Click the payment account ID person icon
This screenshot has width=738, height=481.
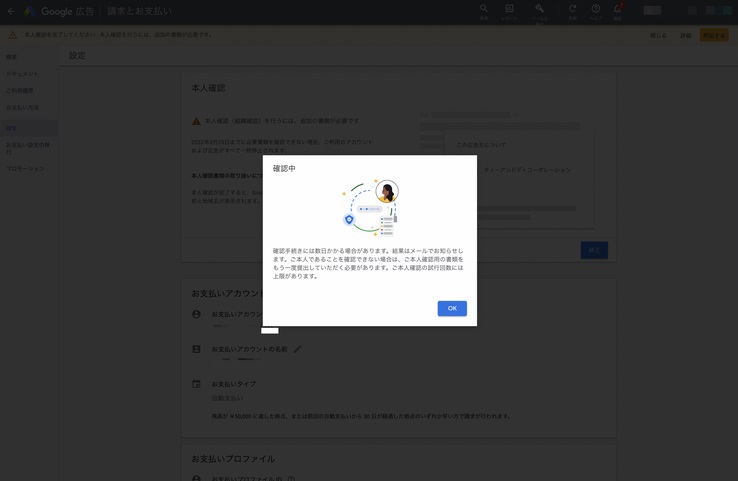[x=196, y=314]
